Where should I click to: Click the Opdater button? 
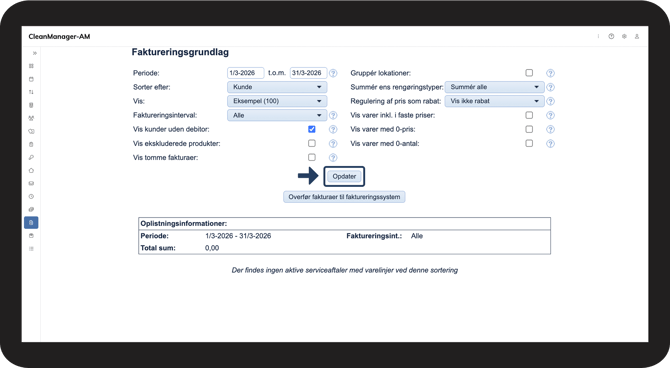pos(344,176)
